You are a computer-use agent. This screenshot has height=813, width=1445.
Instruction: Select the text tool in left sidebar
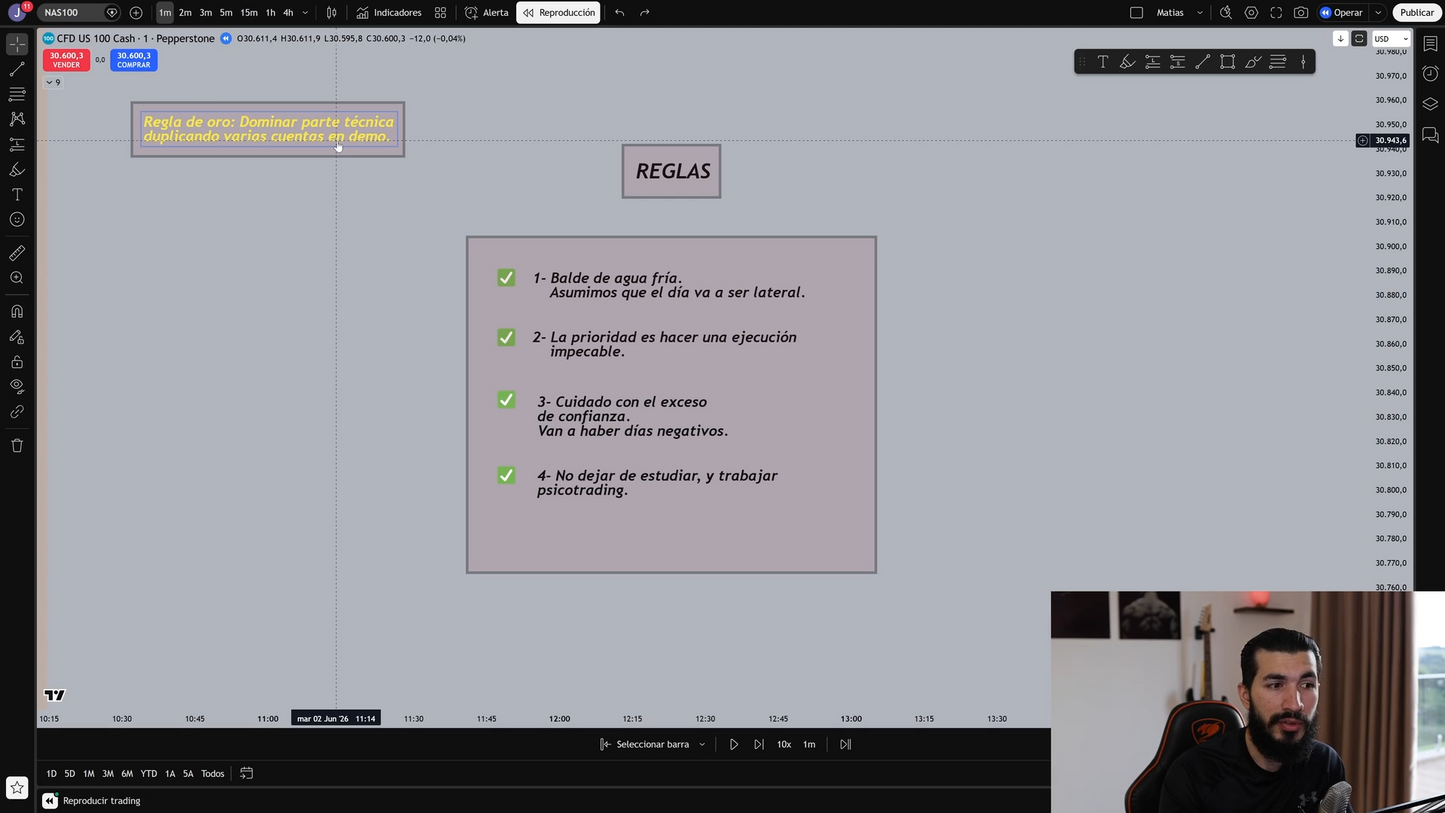[x=17, y=195]
